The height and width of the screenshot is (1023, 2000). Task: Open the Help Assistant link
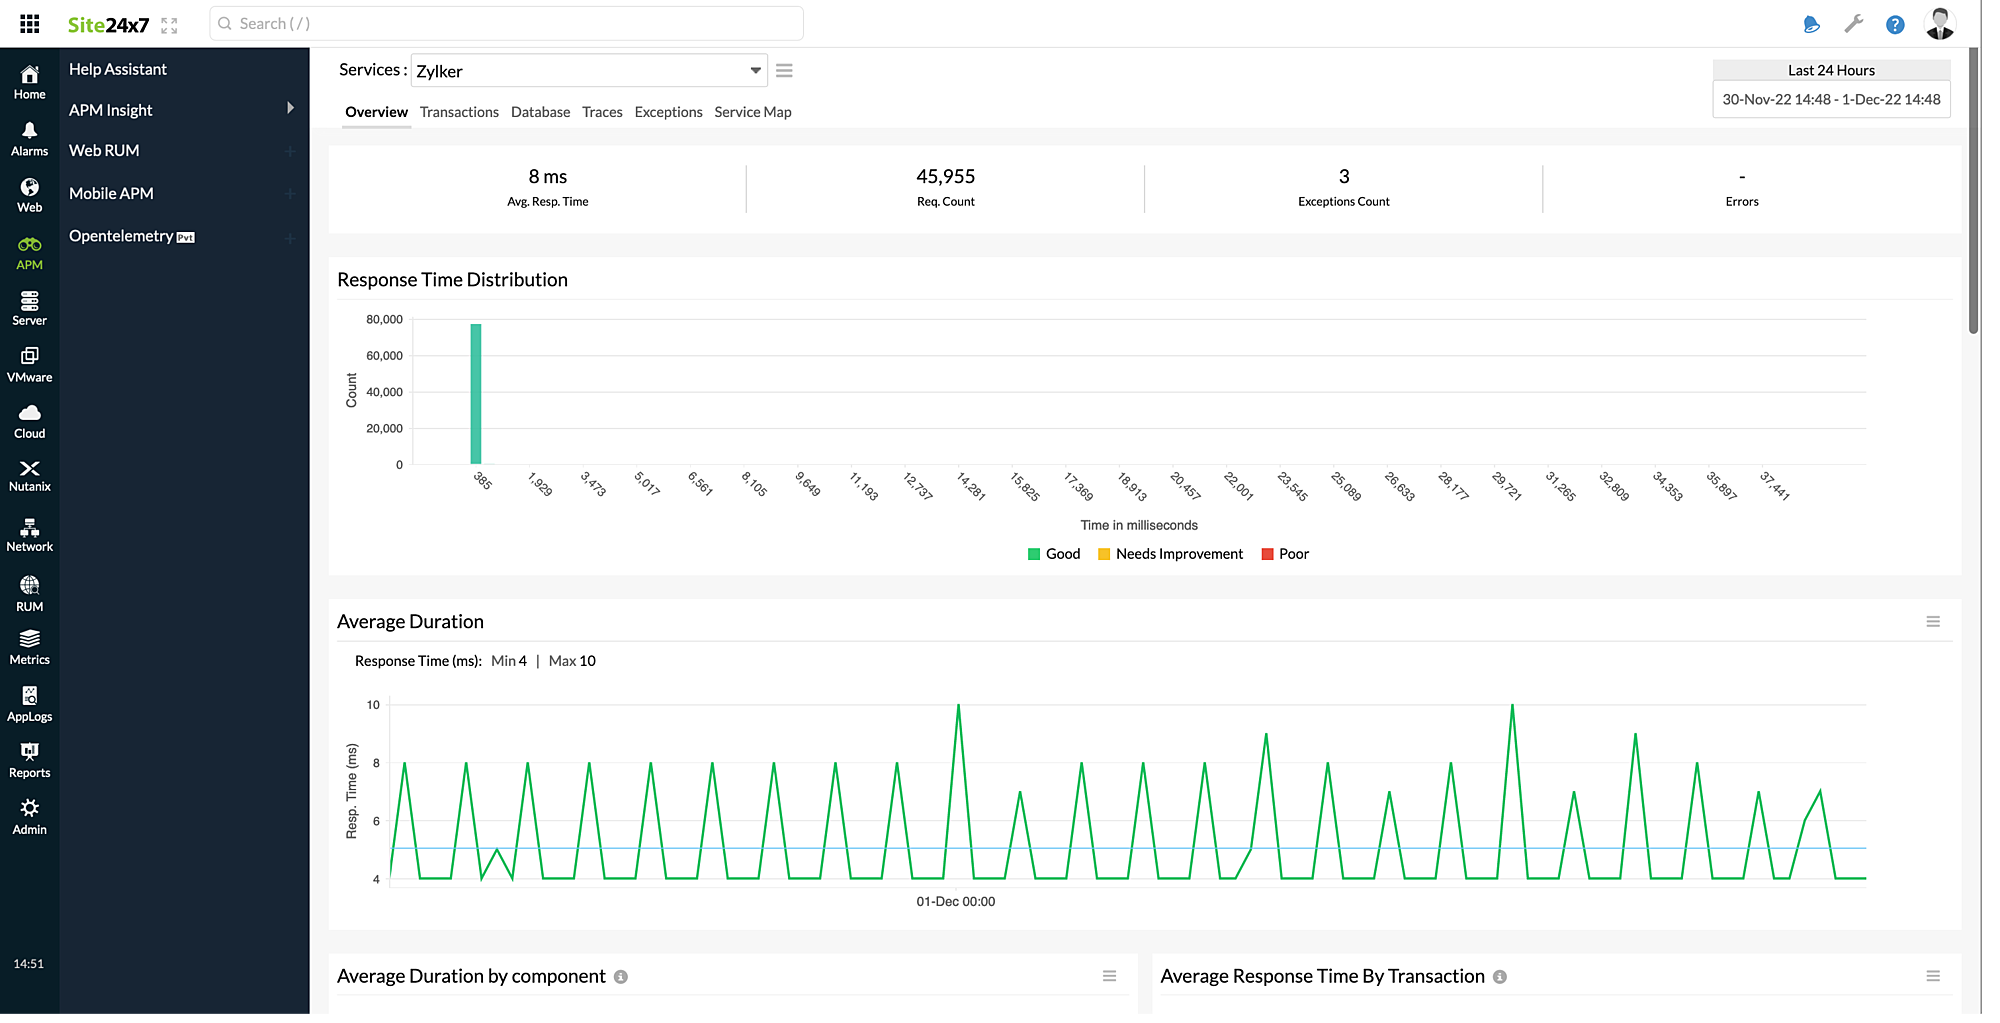[118, 69]
